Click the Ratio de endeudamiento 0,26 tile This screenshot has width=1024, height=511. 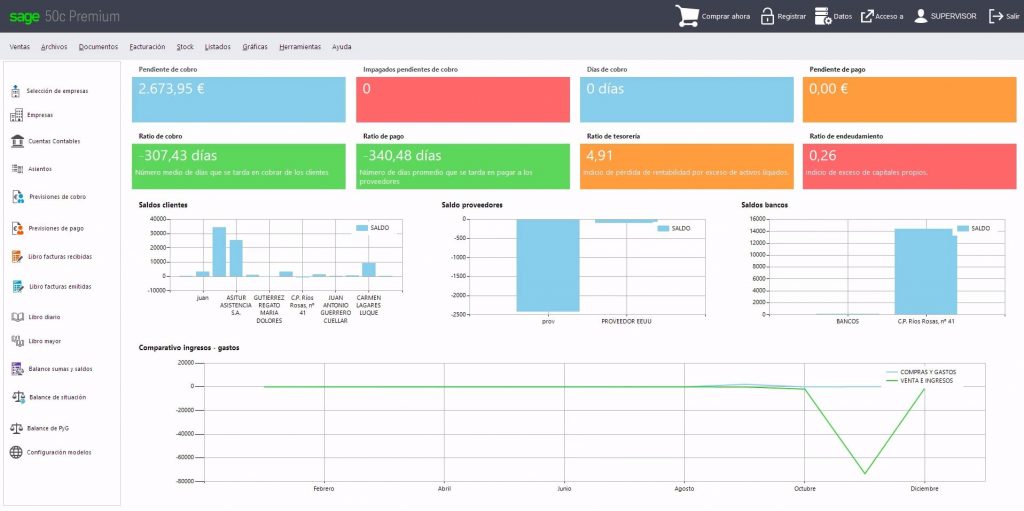coord(910,167)
